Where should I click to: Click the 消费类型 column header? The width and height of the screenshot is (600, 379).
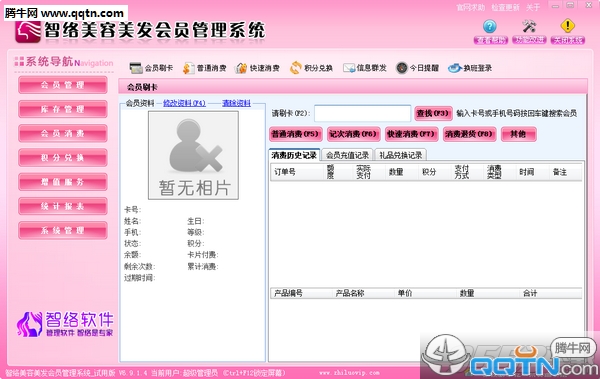click(x=494, y=172)
